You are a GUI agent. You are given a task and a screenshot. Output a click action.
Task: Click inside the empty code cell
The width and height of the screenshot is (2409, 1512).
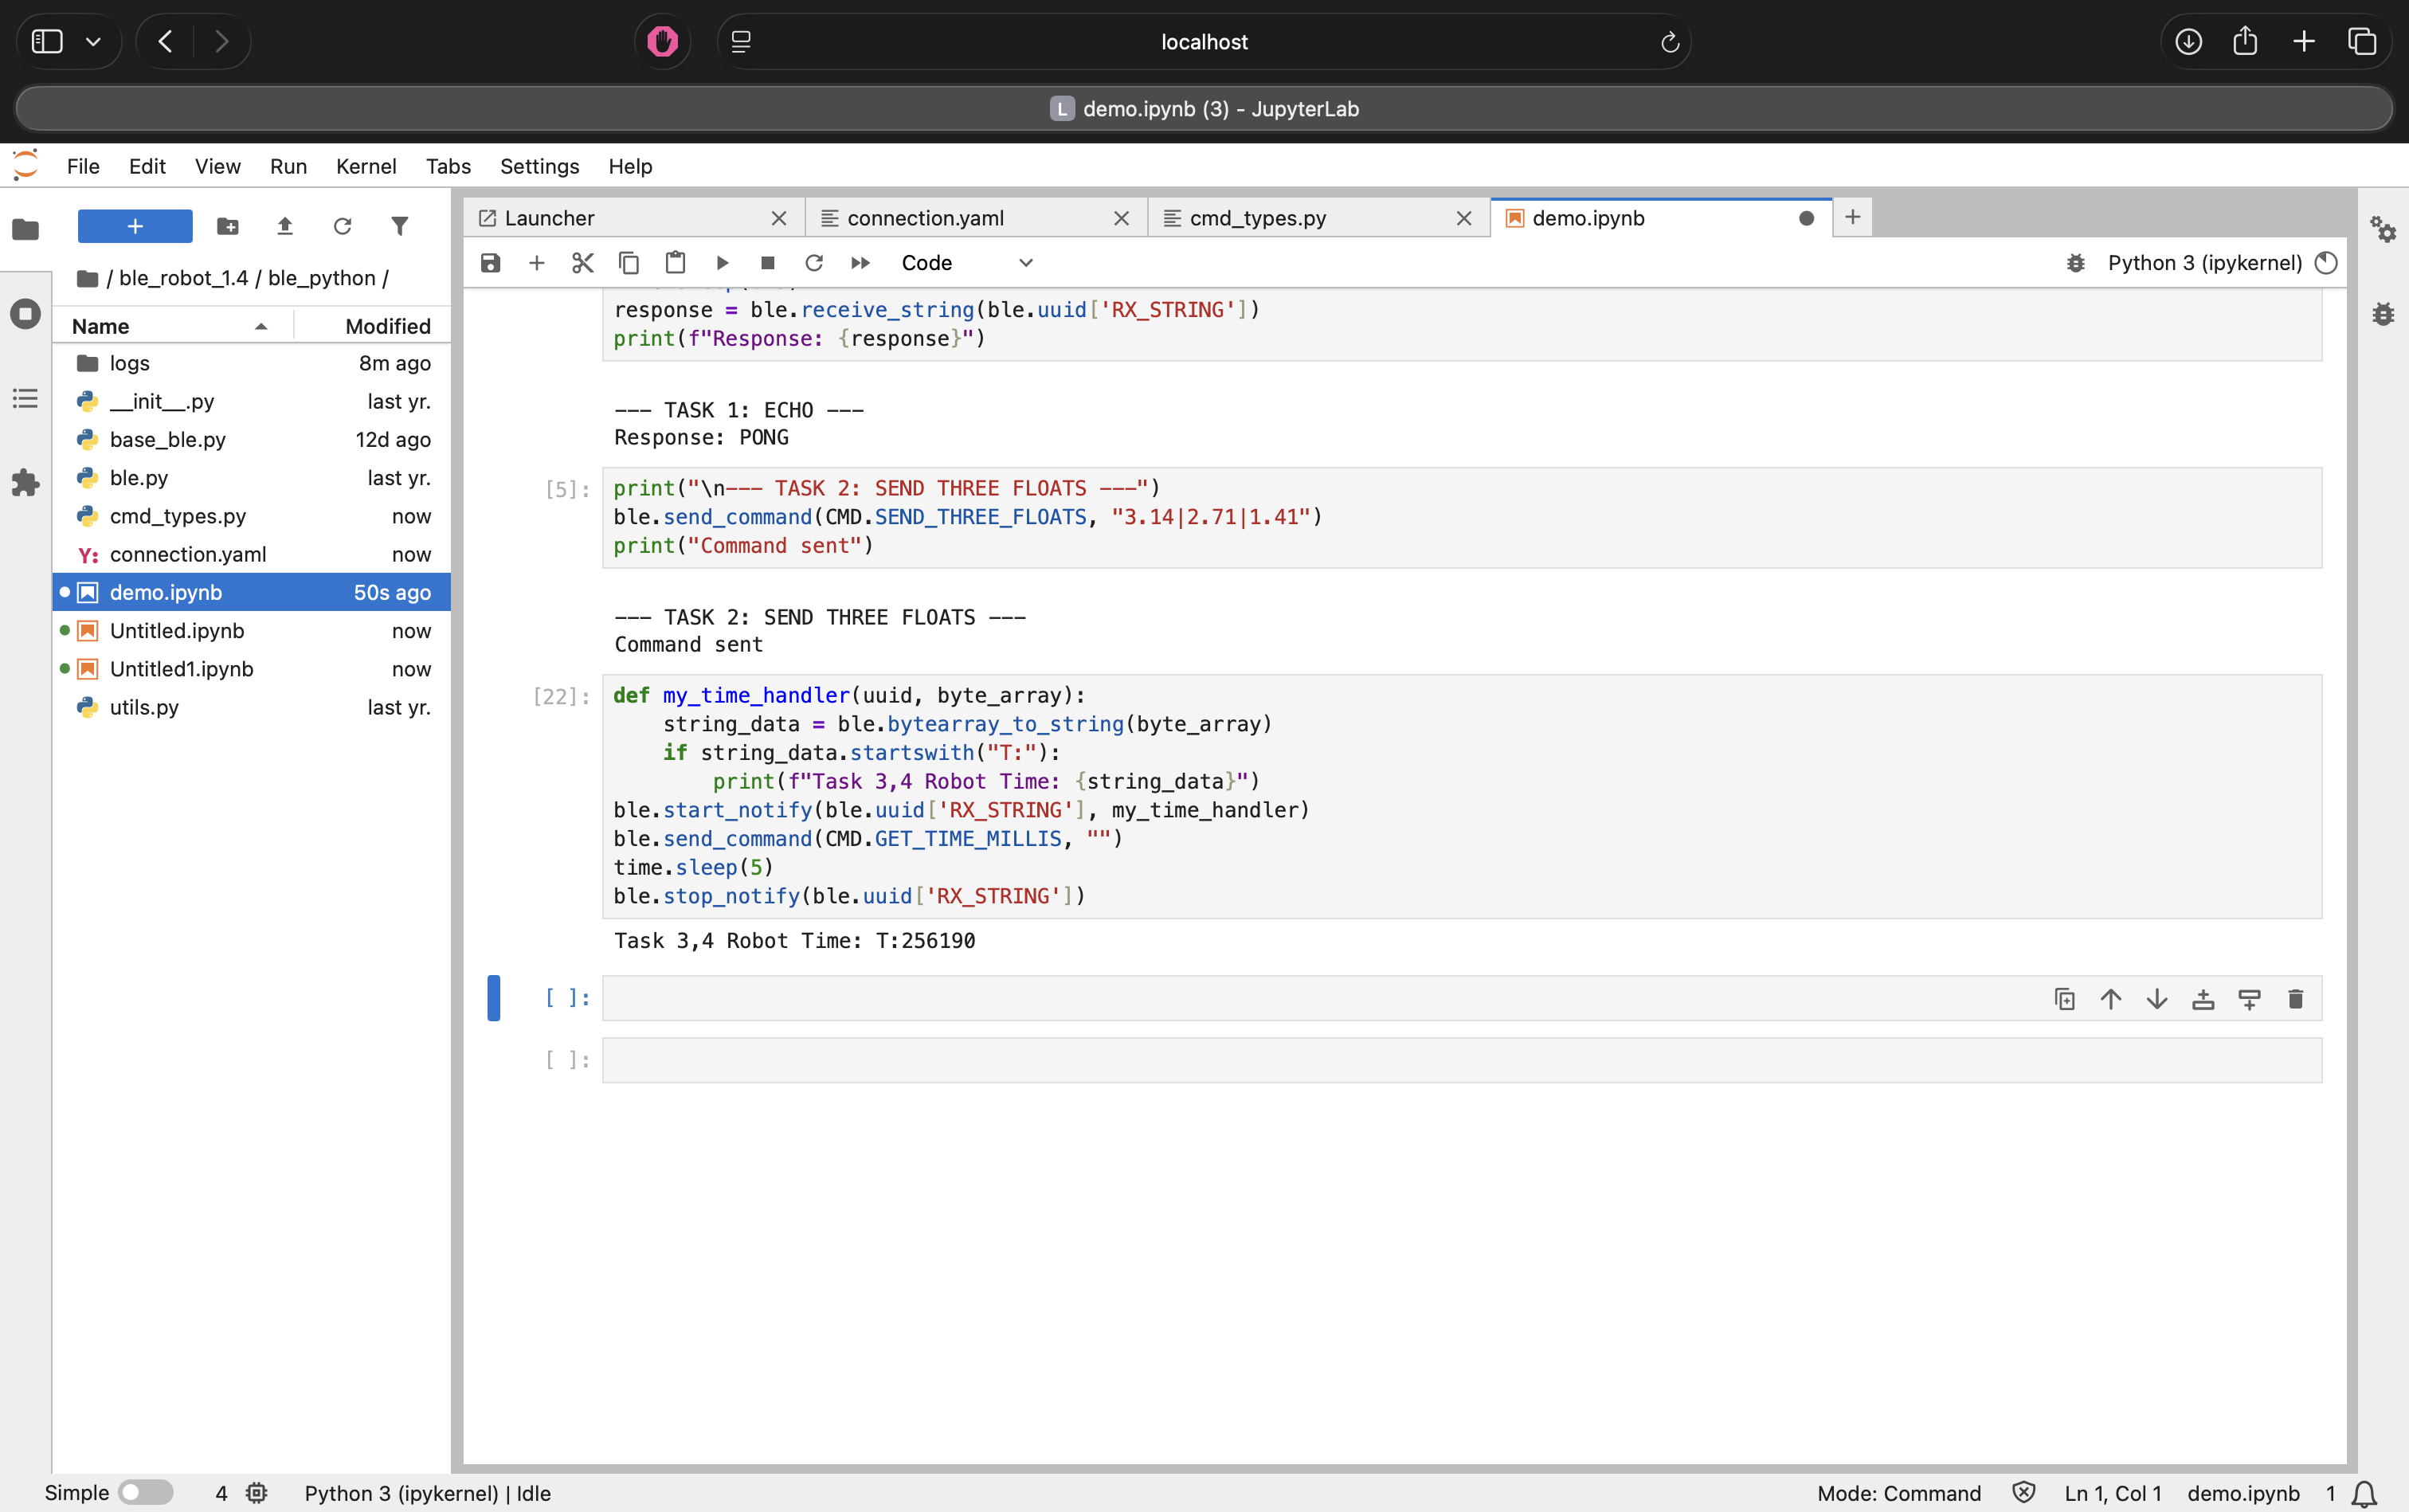point(1200,998)
